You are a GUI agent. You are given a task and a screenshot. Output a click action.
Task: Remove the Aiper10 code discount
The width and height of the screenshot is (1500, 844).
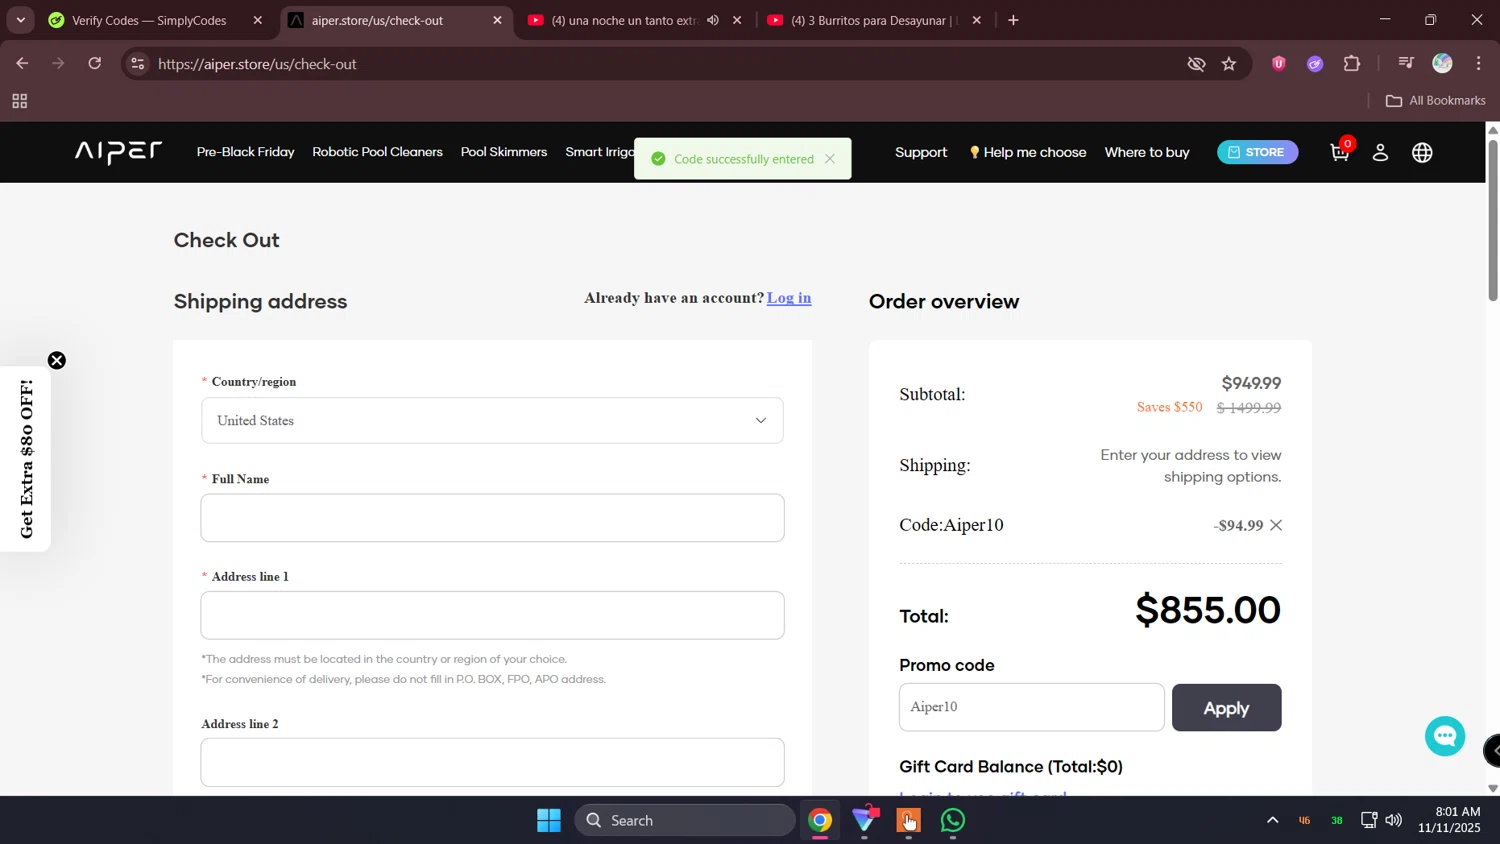click(1276, 525)
